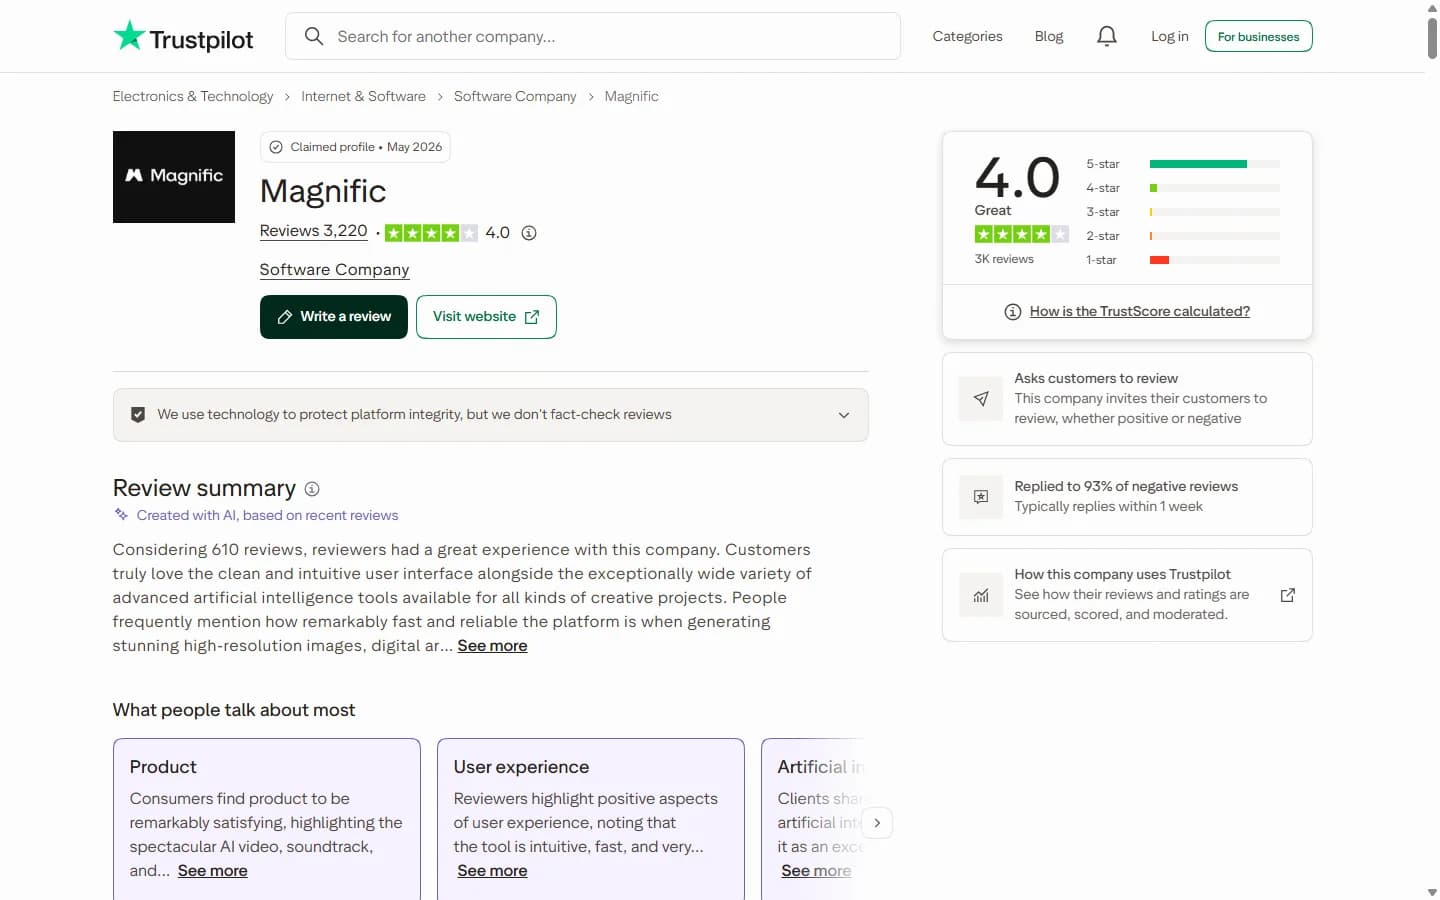This screenshot has width=1440, height=900.
Task: Open notifications bell icon
Action: [x=1106, y=36]
